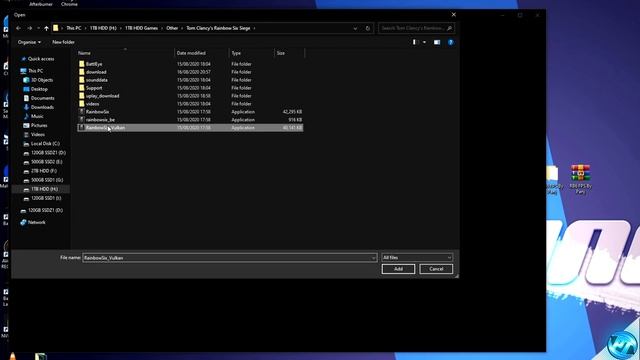Open 2TB HDD (F:) drive
This screenshot has height=360, width=640.
point(44,171)
